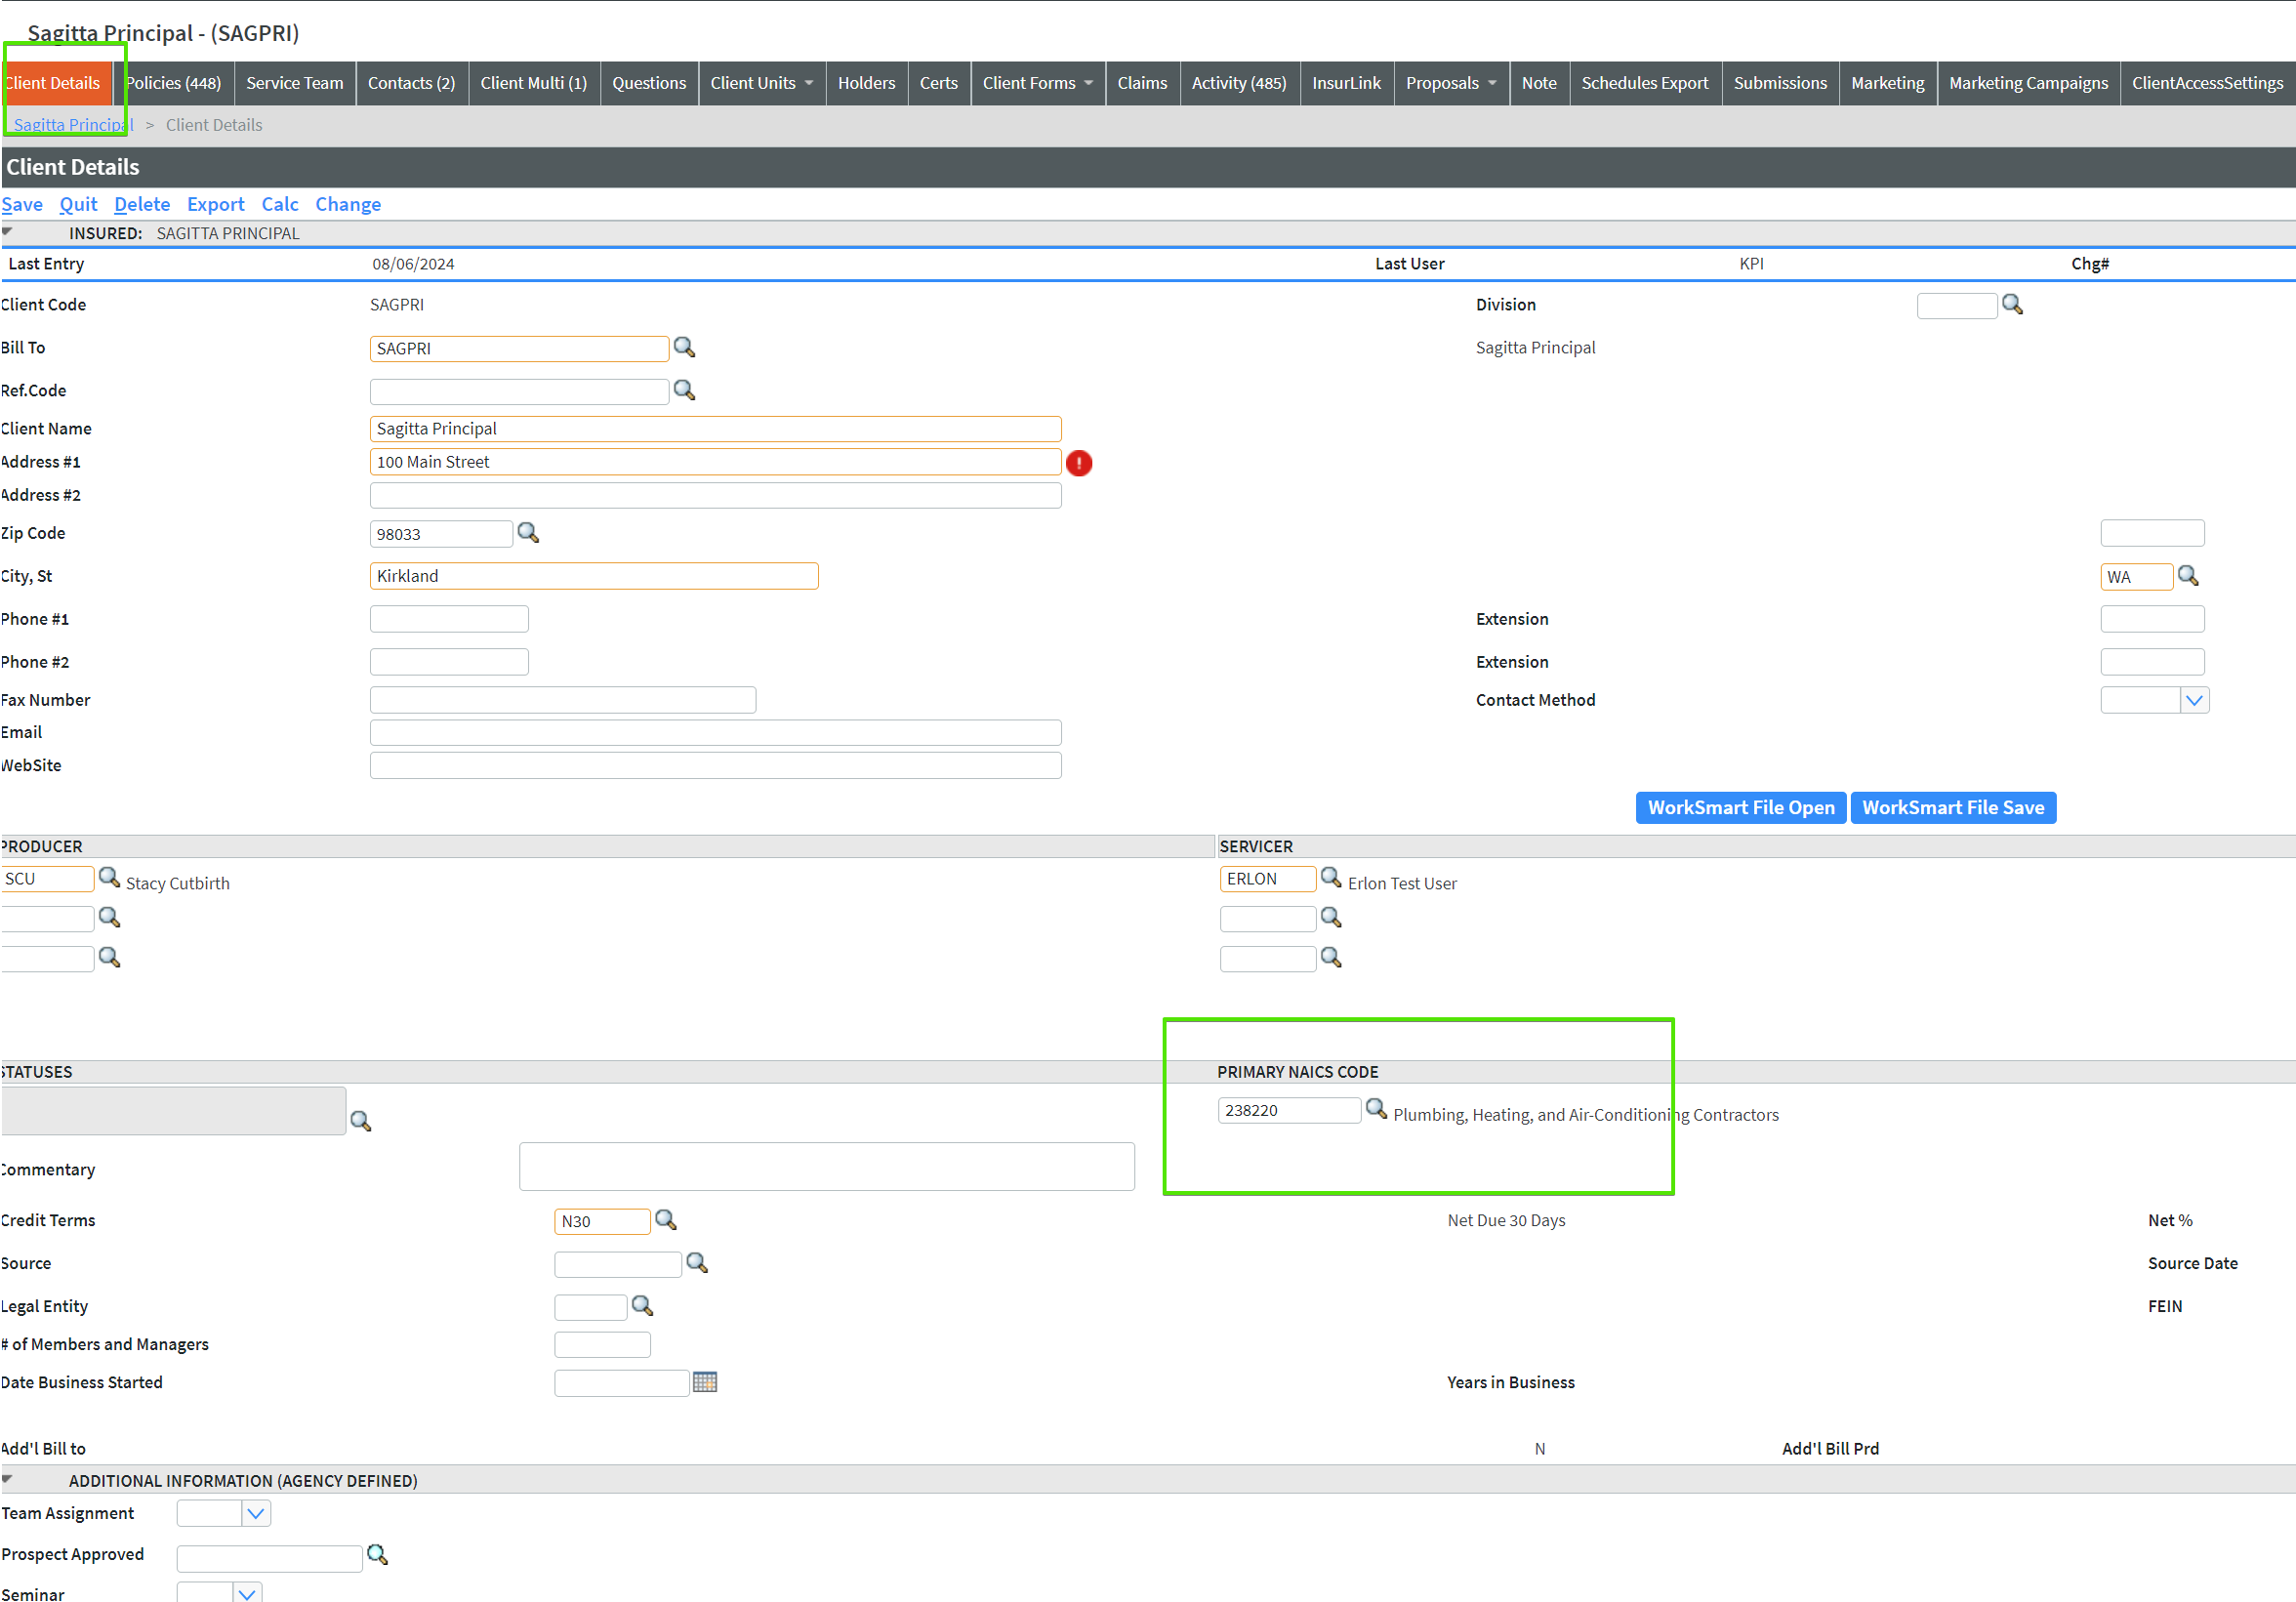Click the Prospect Approved search icon
This screenshot has width=2296, height=1602.
coord(377,1555)
